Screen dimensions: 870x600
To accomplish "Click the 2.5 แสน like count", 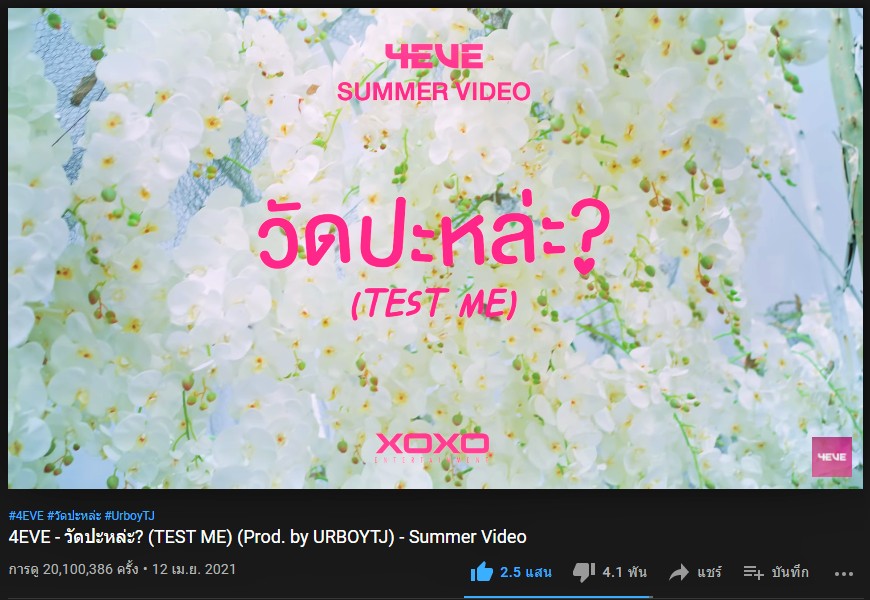I will (x=525, y=572).
